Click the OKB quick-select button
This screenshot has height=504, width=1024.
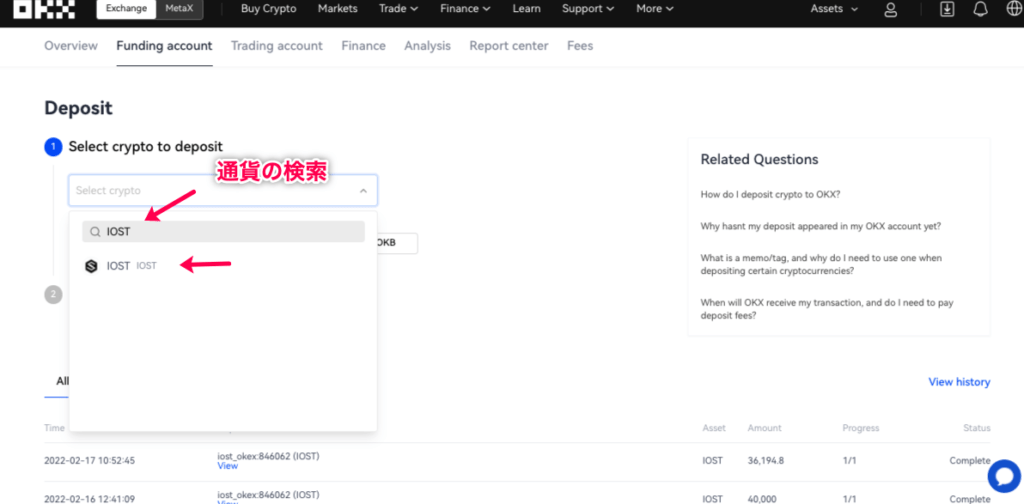(396, 243)
